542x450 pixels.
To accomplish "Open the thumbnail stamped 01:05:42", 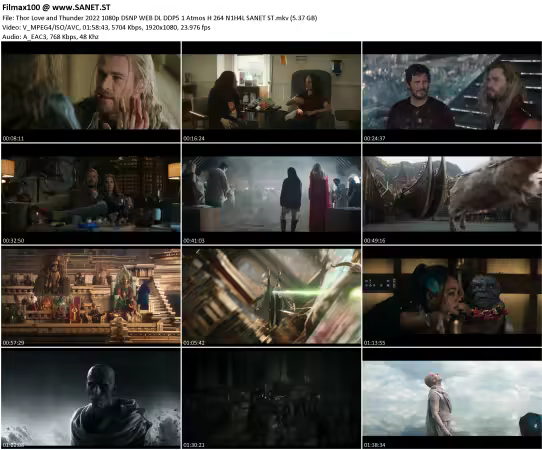I will pyautogui.click(x=271, y=296).
